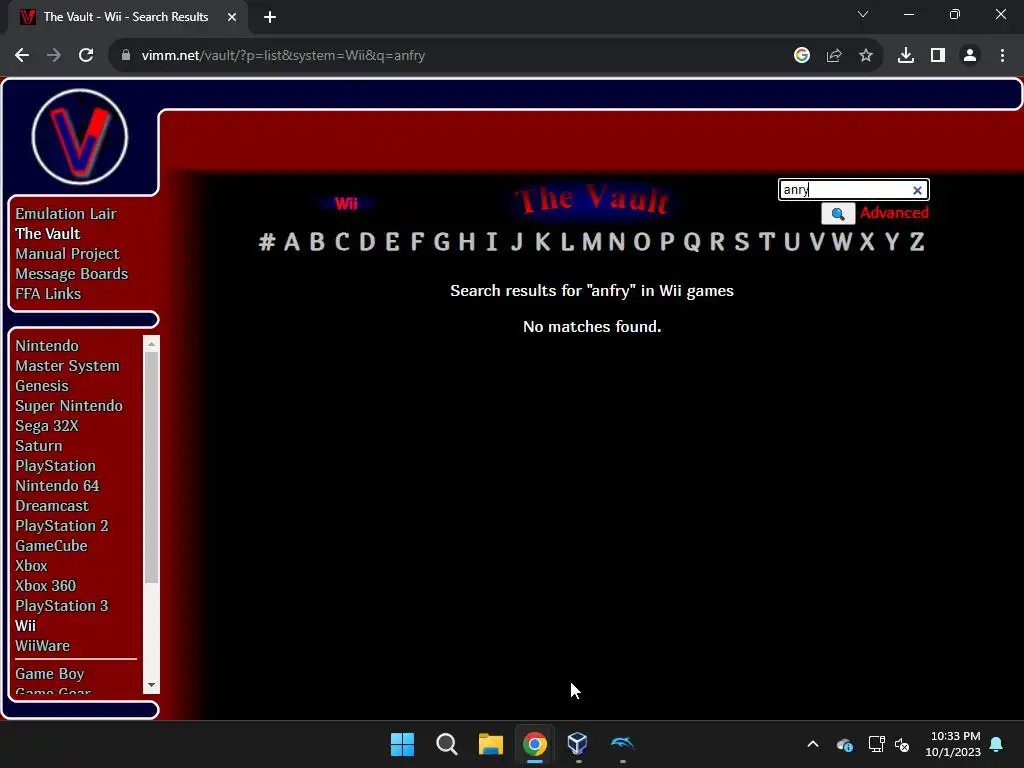This screenshot has height=768, width=1024.
Task: Reload the current page
Action: pos(86,56)
